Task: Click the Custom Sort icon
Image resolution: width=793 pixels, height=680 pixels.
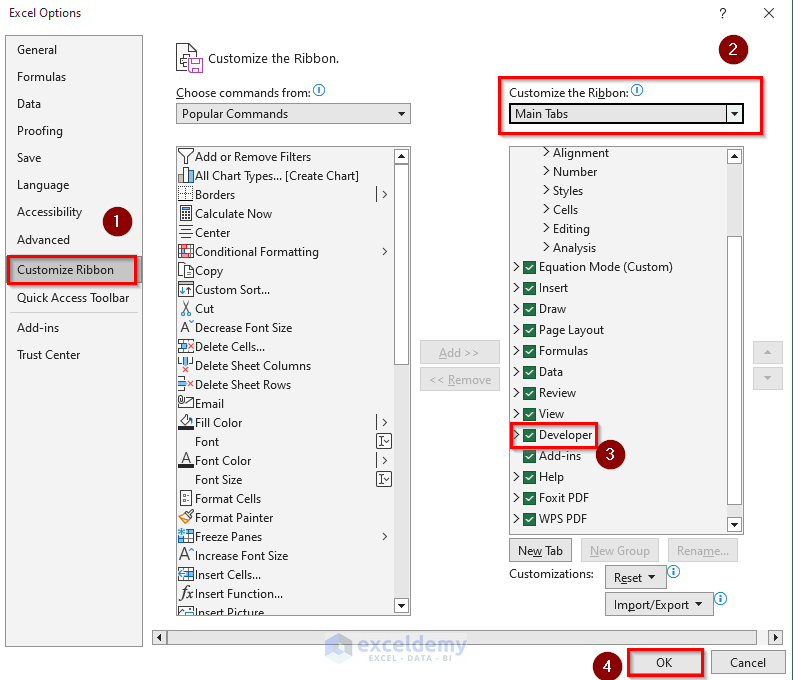Action: [x=186, y=289]
